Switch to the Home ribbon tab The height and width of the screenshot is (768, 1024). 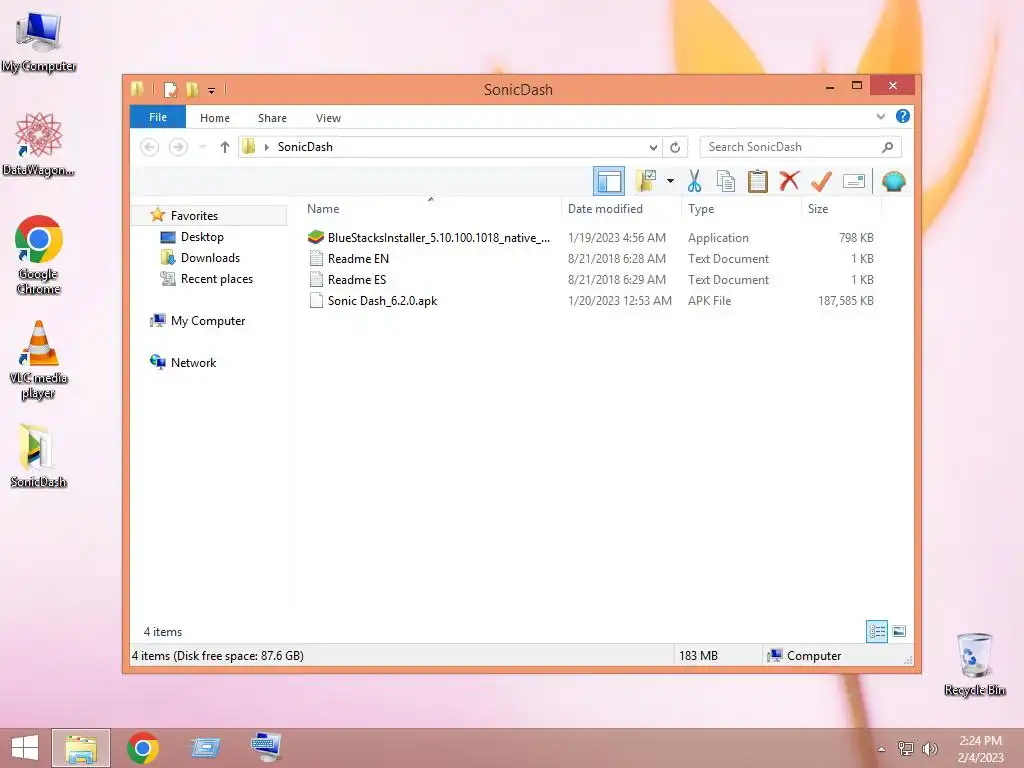[215, 118]
